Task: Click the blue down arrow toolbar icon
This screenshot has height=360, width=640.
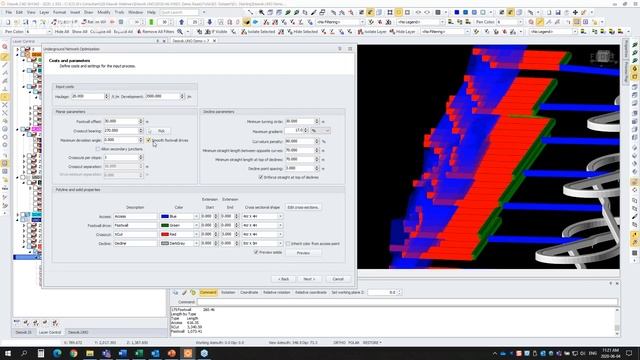Action: [x=209, y=22]
